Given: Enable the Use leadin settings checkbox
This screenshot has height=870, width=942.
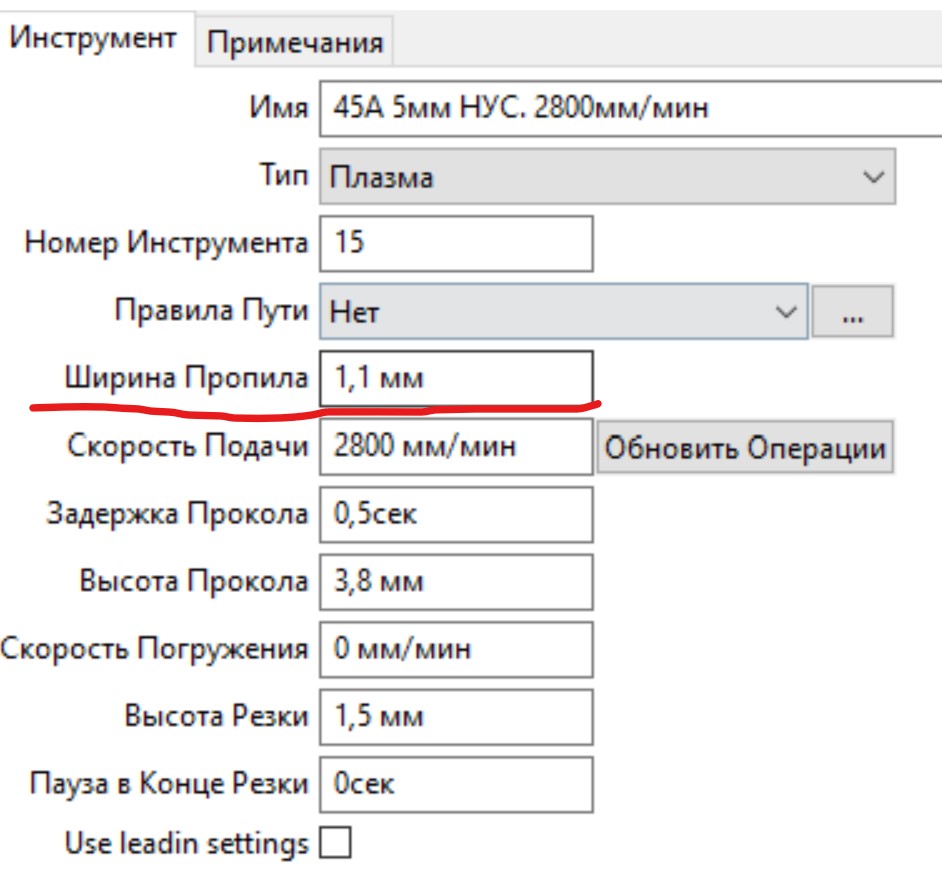Looking at the screenshot, I should pyautogui.click(x=335, y=844).
